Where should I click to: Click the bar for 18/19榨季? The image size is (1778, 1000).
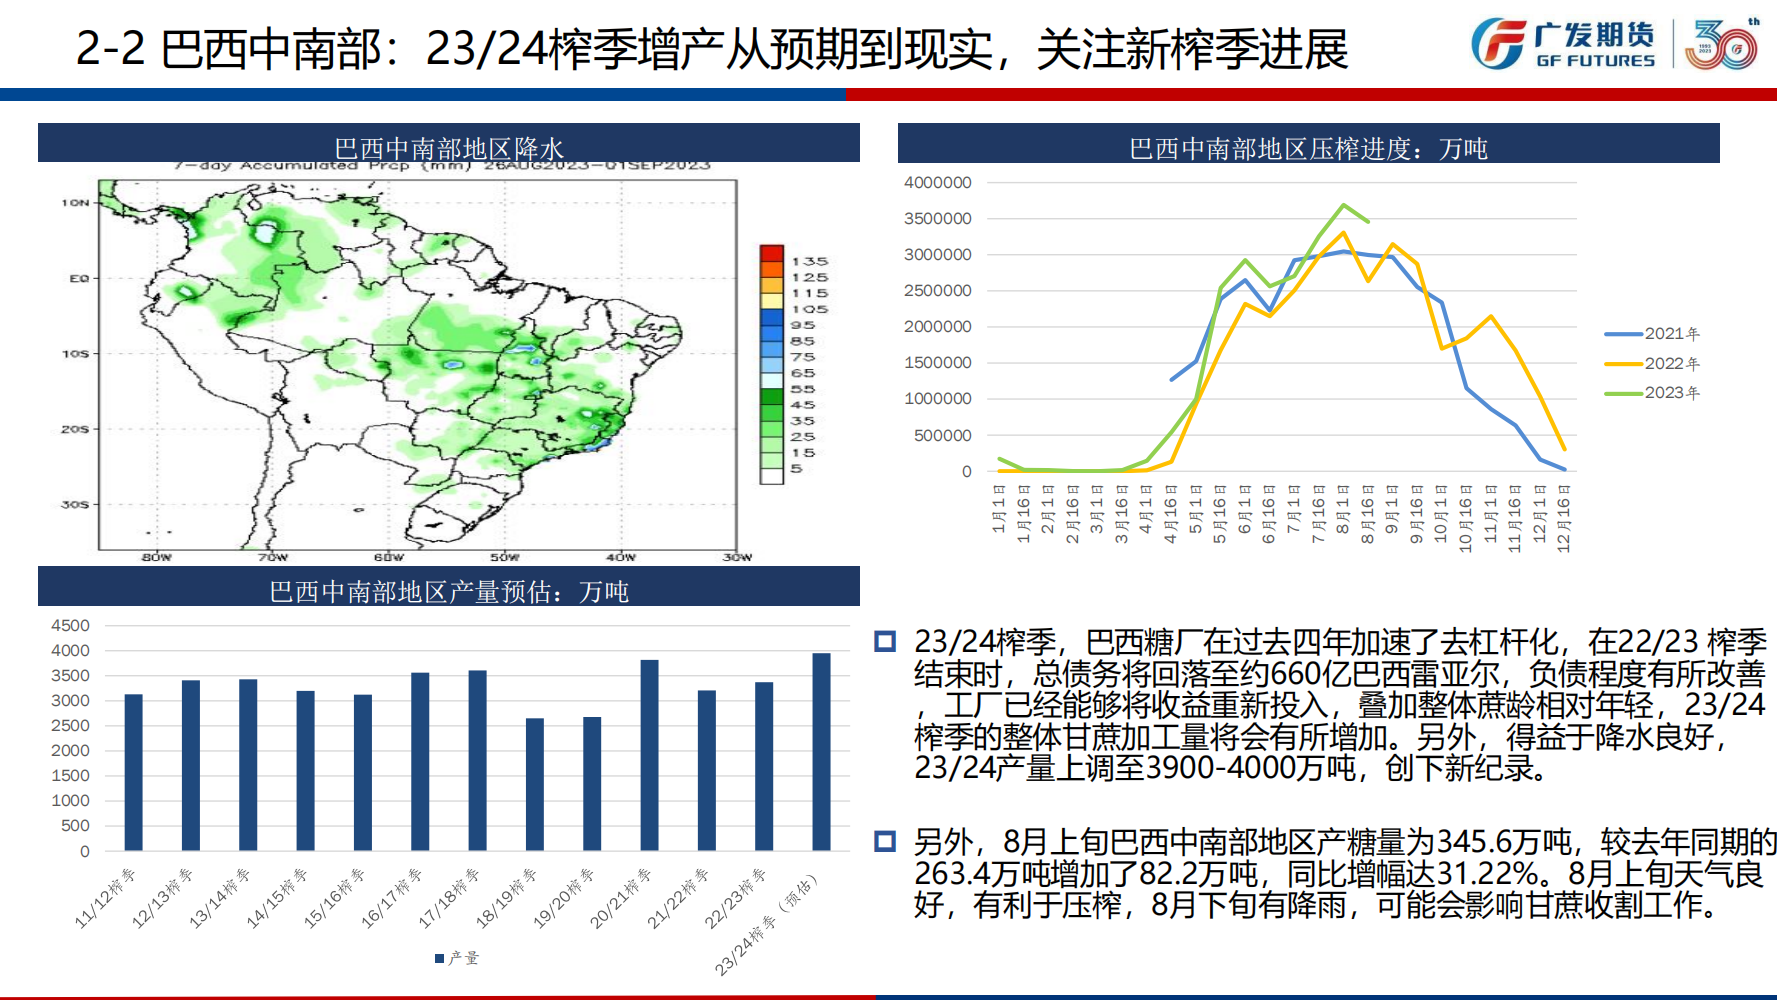535,784
